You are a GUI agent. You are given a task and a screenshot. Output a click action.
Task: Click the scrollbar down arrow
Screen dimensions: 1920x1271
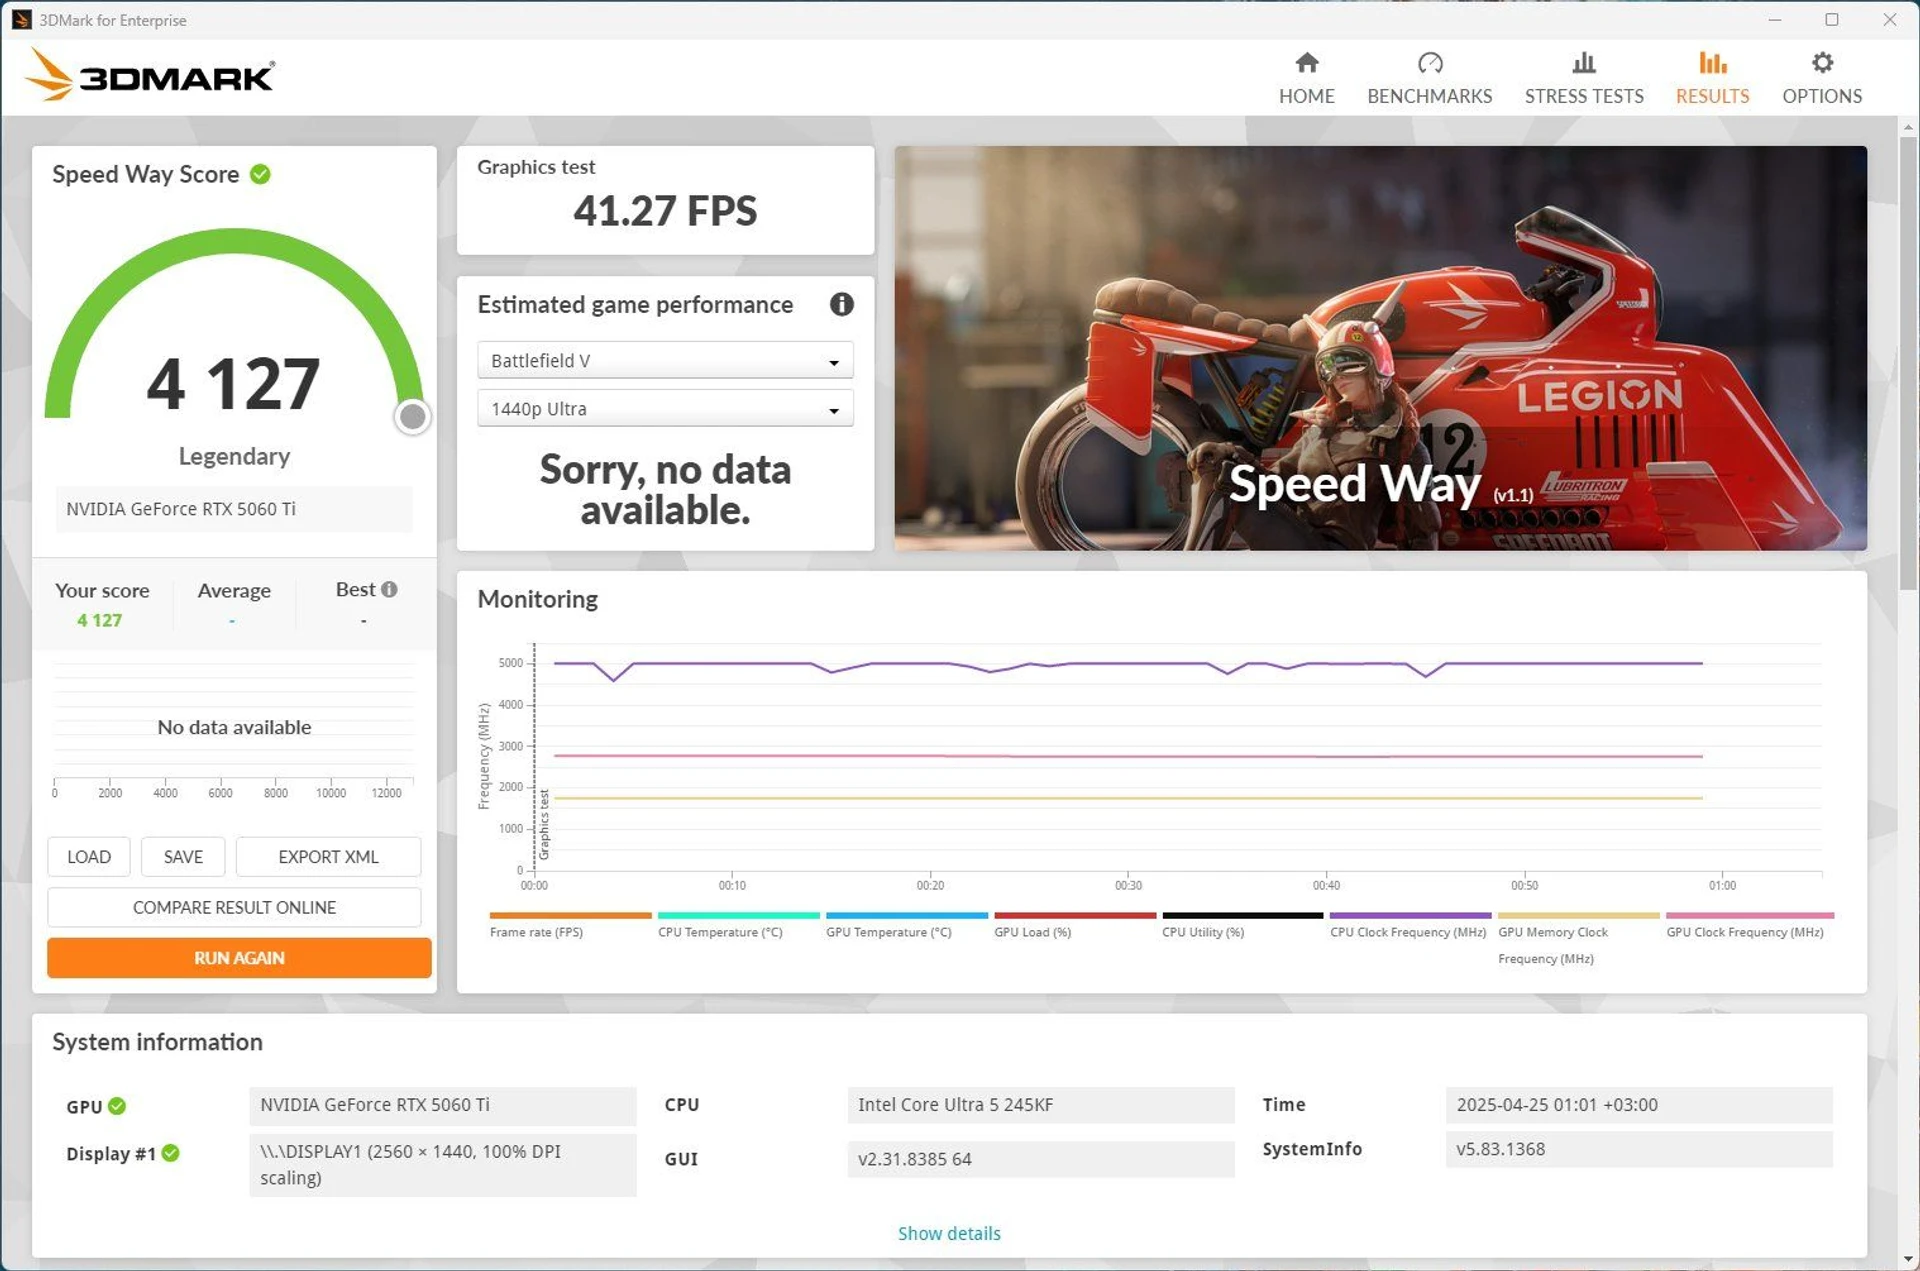click(x=1907, y=1259)
